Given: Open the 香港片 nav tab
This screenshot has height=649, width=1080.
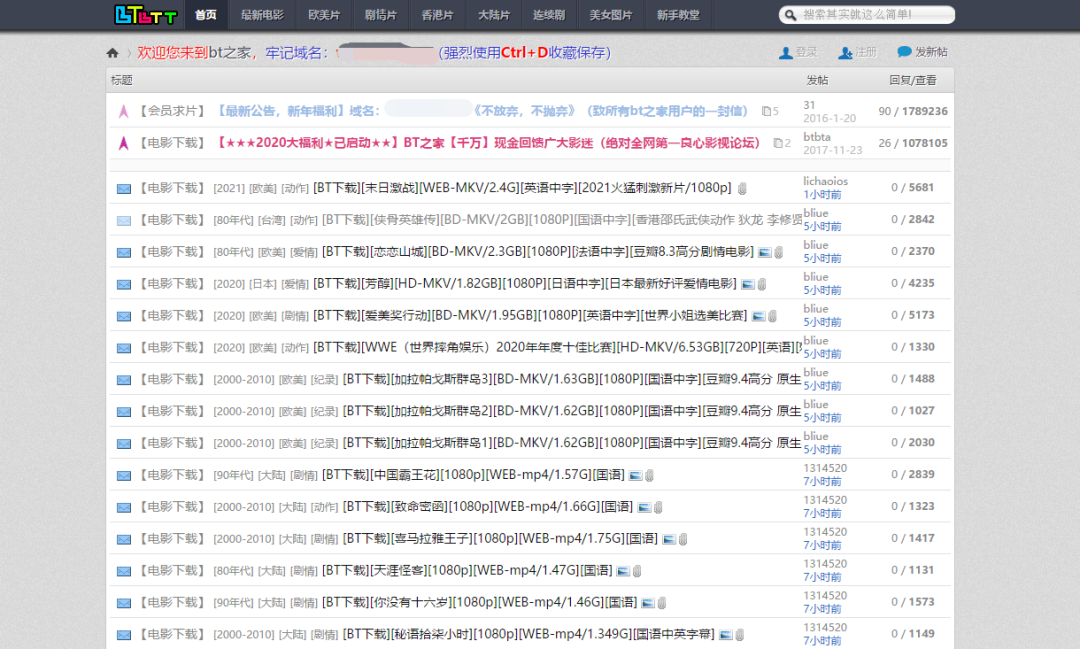Looking at the screenshot, I should click(437, 14).
